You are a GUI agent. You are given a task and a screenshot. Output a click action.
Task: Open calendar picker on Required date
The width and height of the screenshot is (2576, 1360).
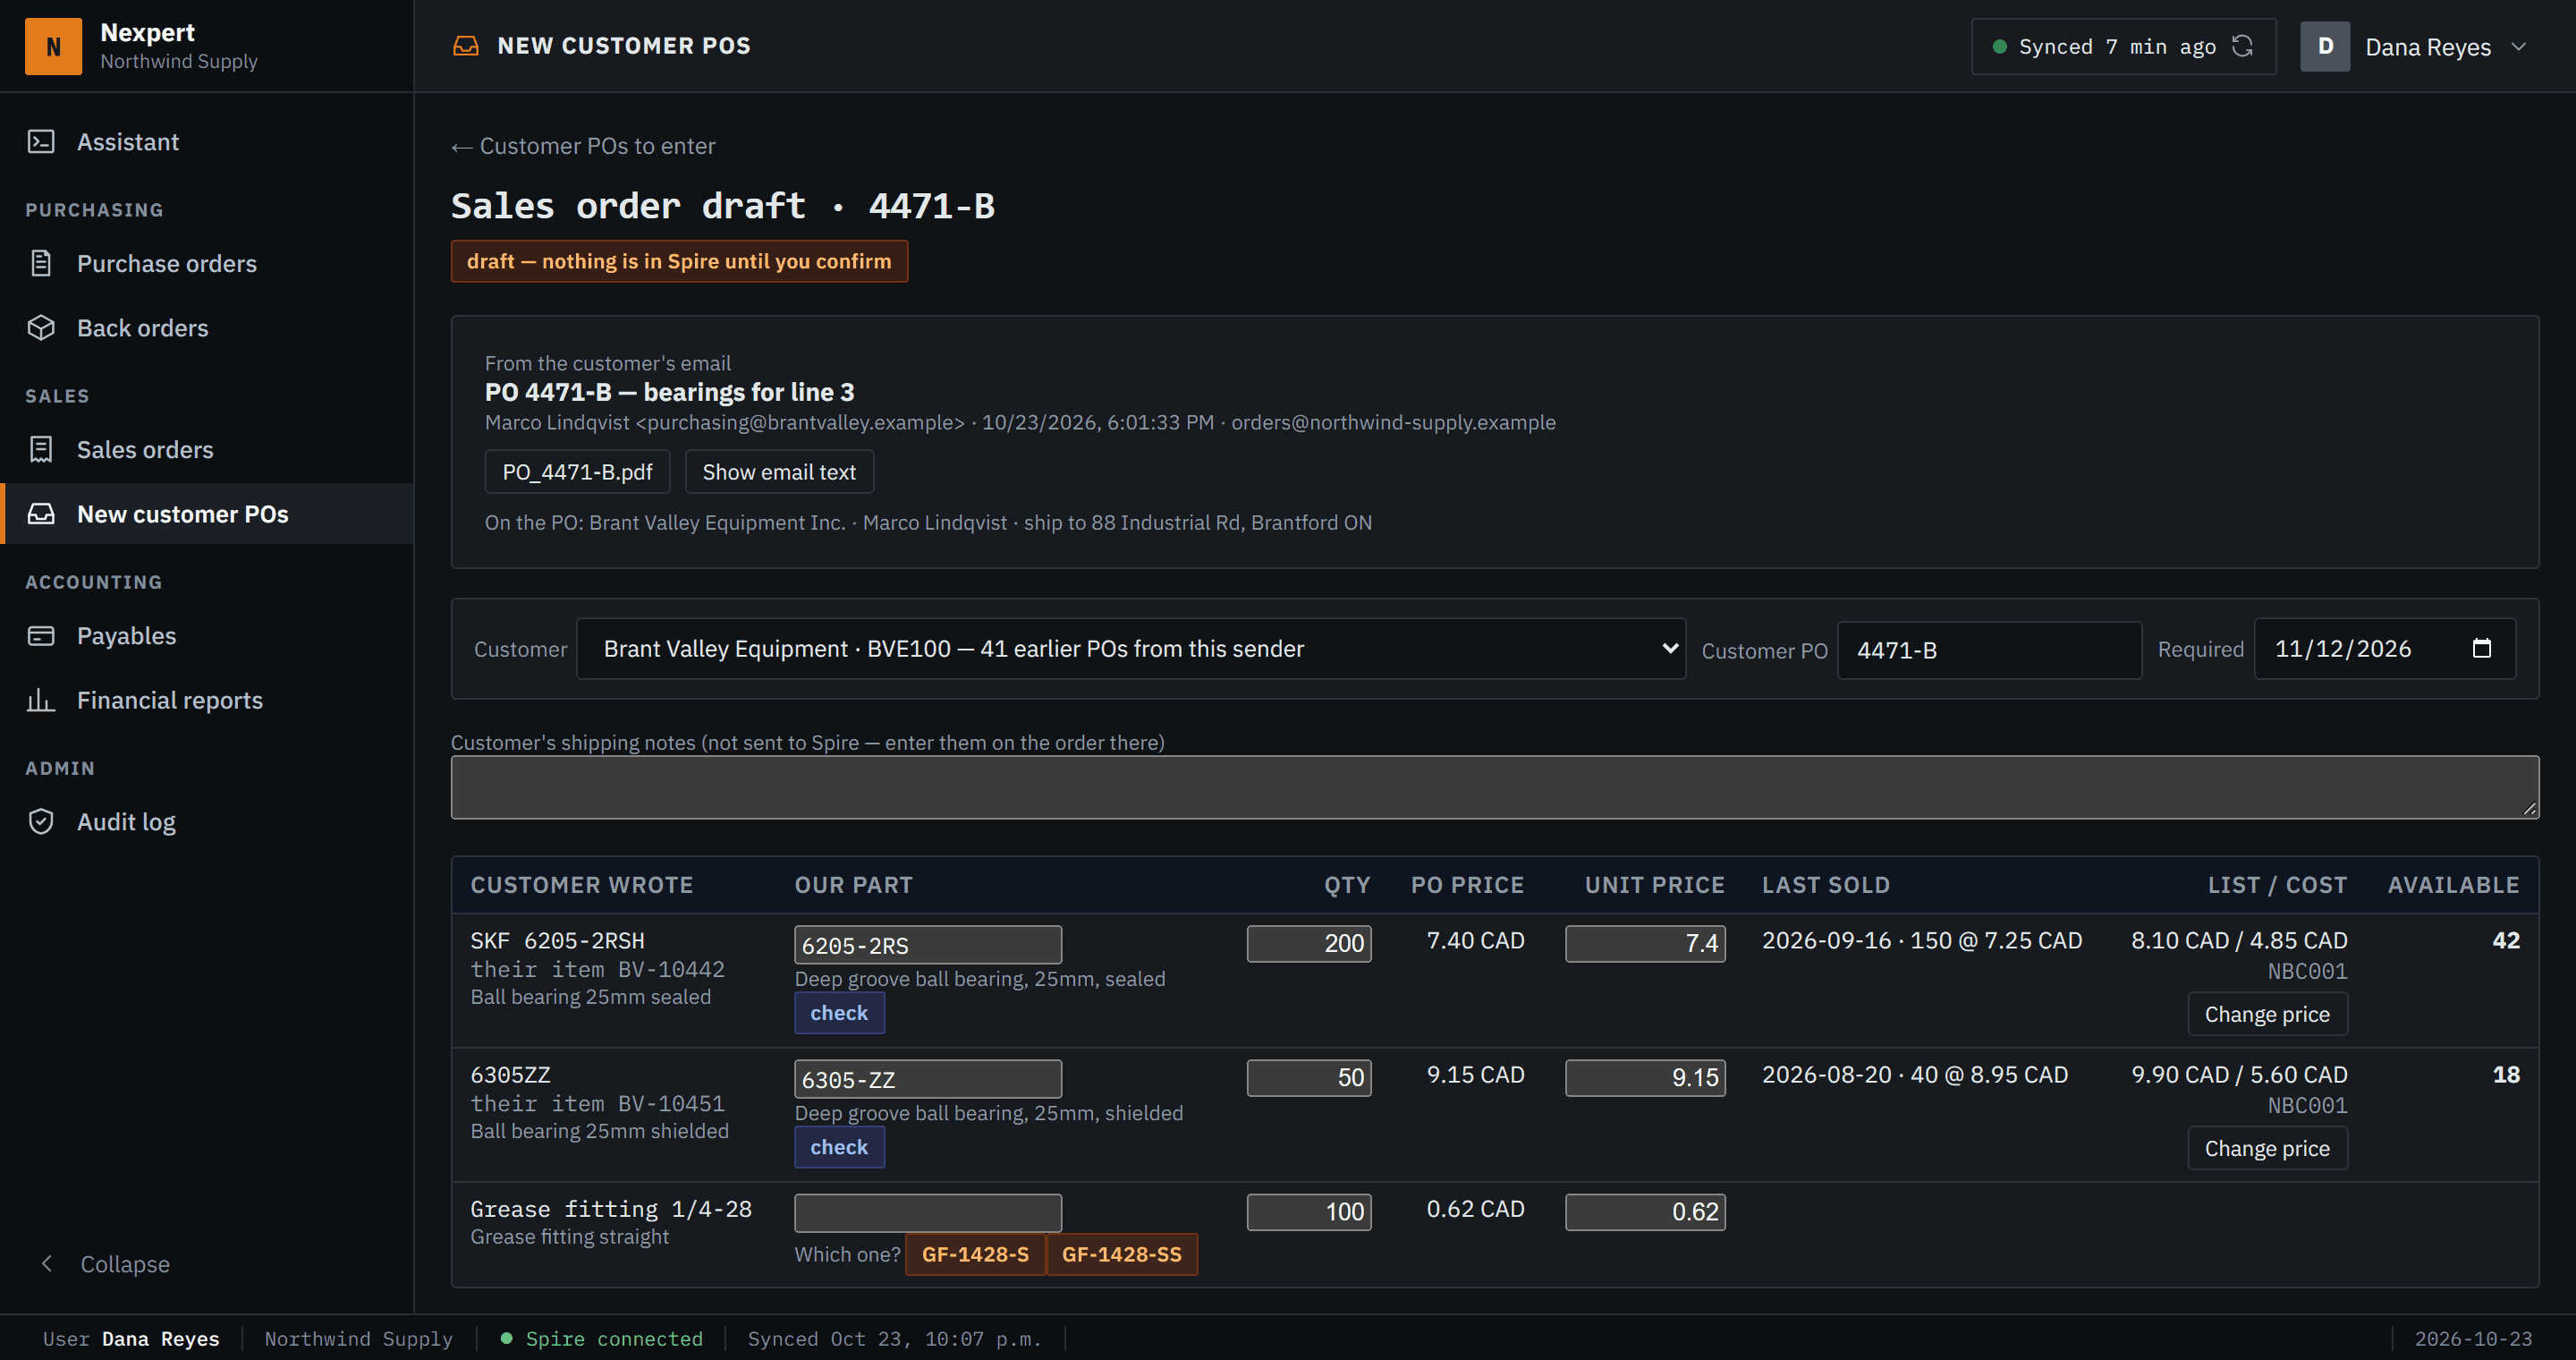click(x=2481, y=648)
